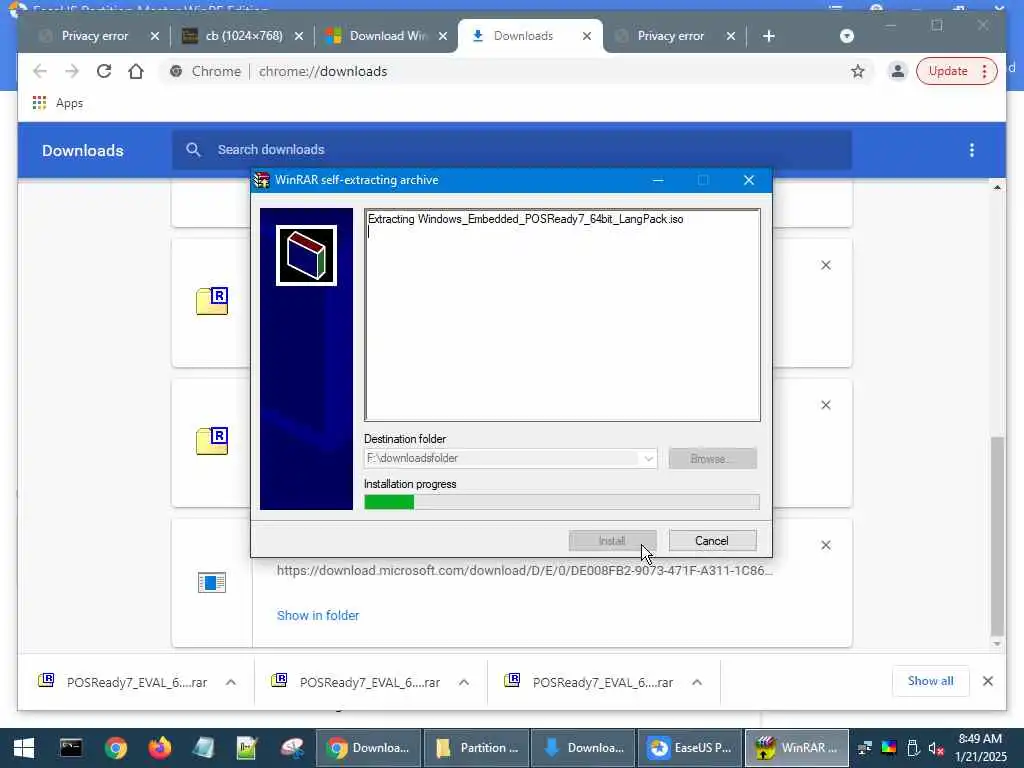Open Windows Start menu
1024x768 pixels.
(24, 748)
